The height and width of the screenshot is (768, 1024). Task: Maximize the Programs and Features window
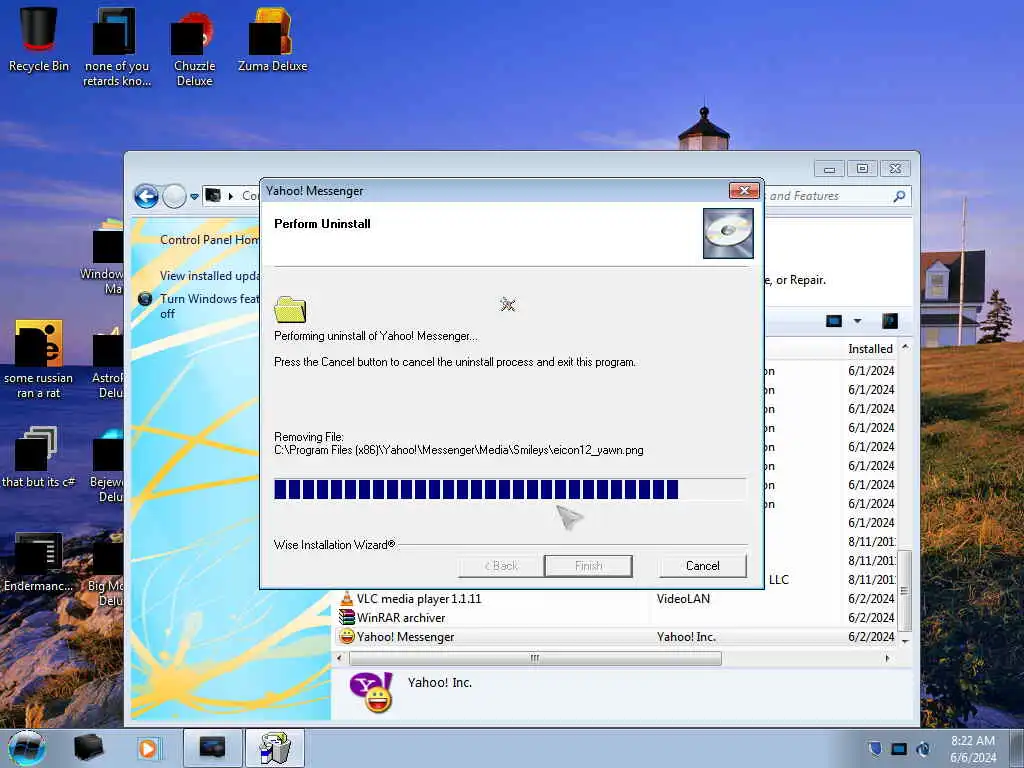[x=862, y=168]
